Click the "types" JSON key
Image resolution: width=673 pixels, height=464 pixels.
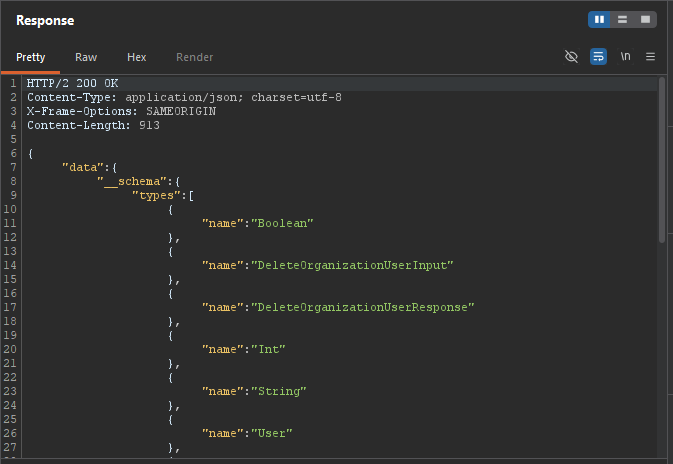pyautogui.click(x=156, y=196)
